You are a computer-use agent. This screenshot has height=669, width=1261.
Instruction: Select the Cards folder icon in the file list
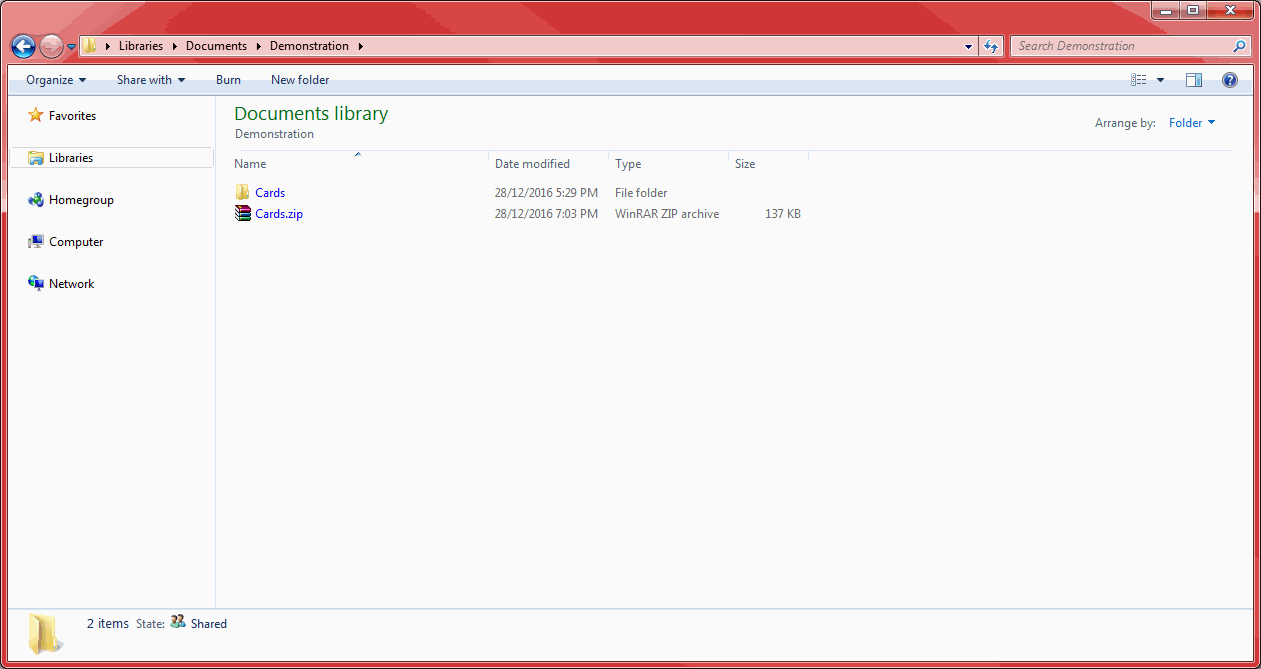(x=242, y=192)
